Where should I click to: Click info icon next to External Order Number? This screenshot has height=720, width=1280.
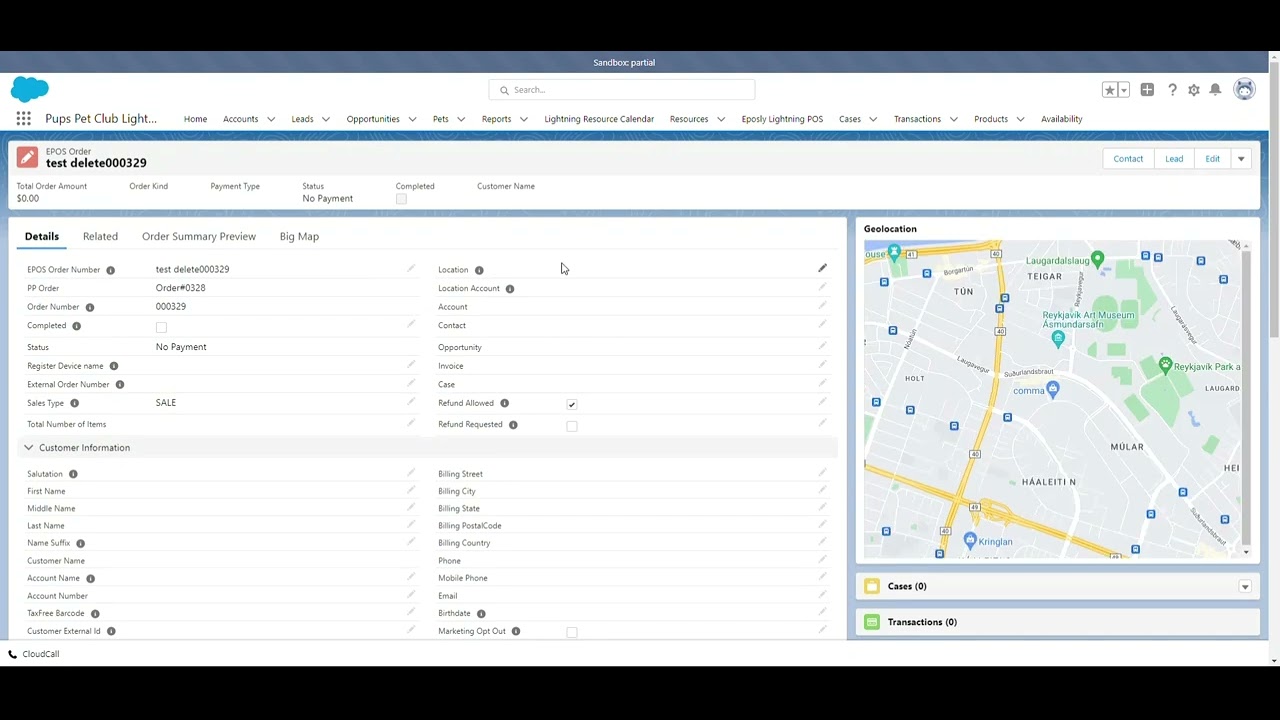(119, 385)
